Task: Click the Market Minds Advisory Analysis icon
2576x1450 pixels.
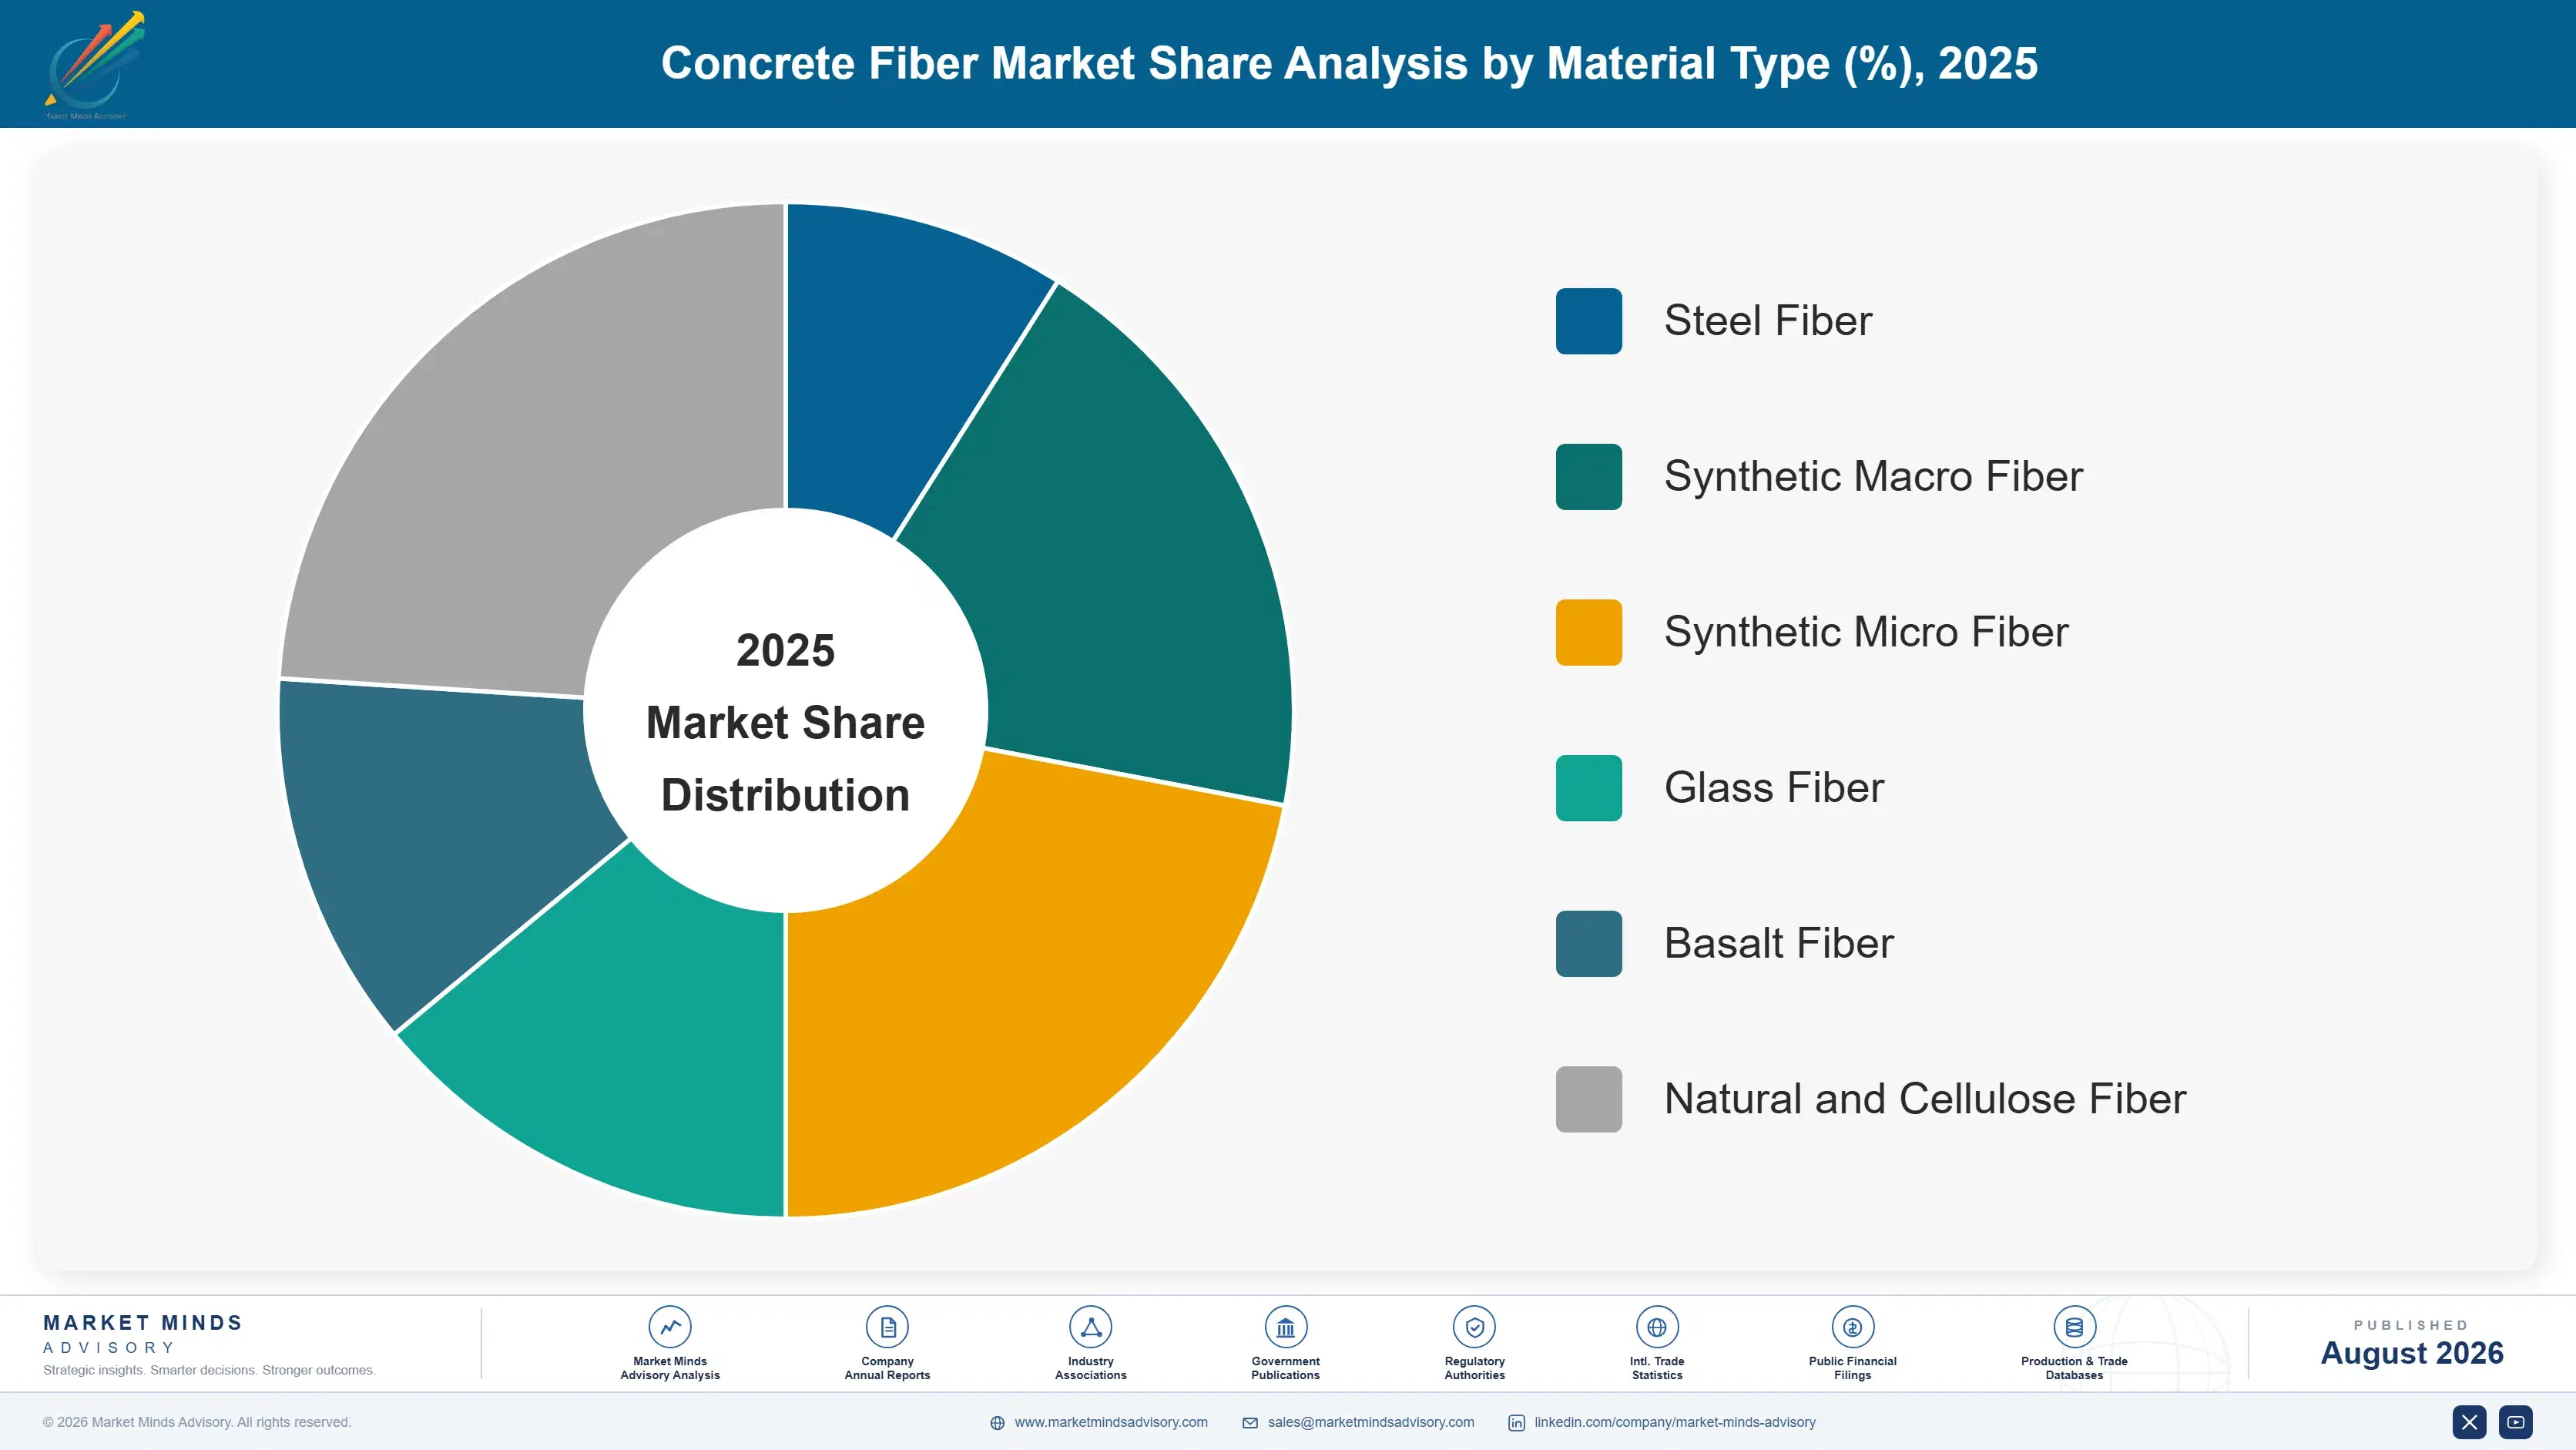Action: [670, 1327]
